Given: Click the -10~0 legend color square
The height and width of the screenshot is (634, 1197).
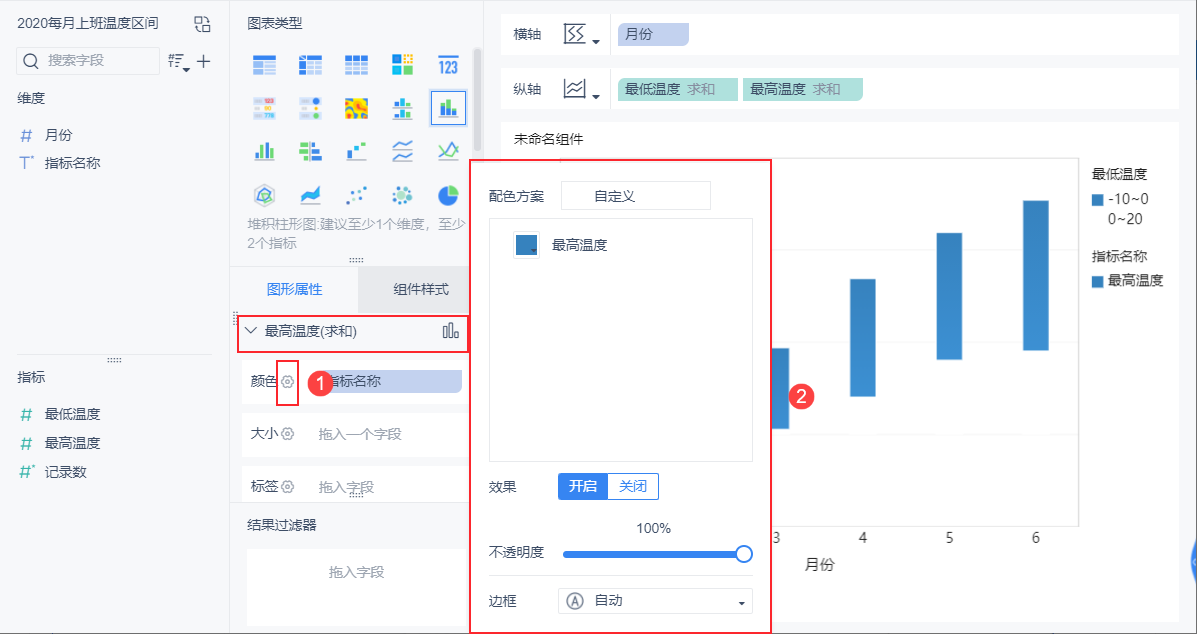Looking at the screenshot, I should [1098, 199].
